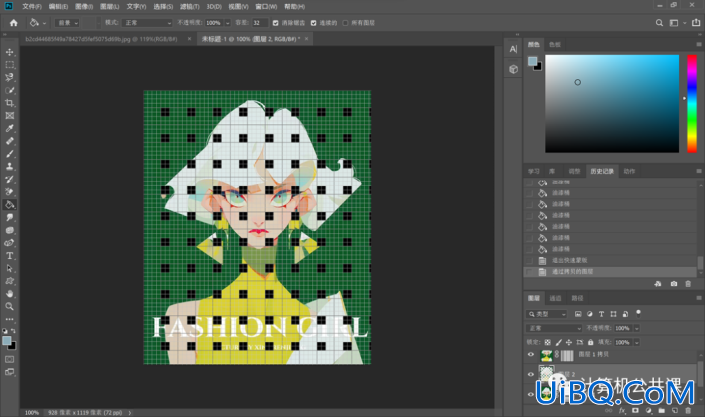
Task: Switch to the 动作 actions tab
Action: point(629,171)
